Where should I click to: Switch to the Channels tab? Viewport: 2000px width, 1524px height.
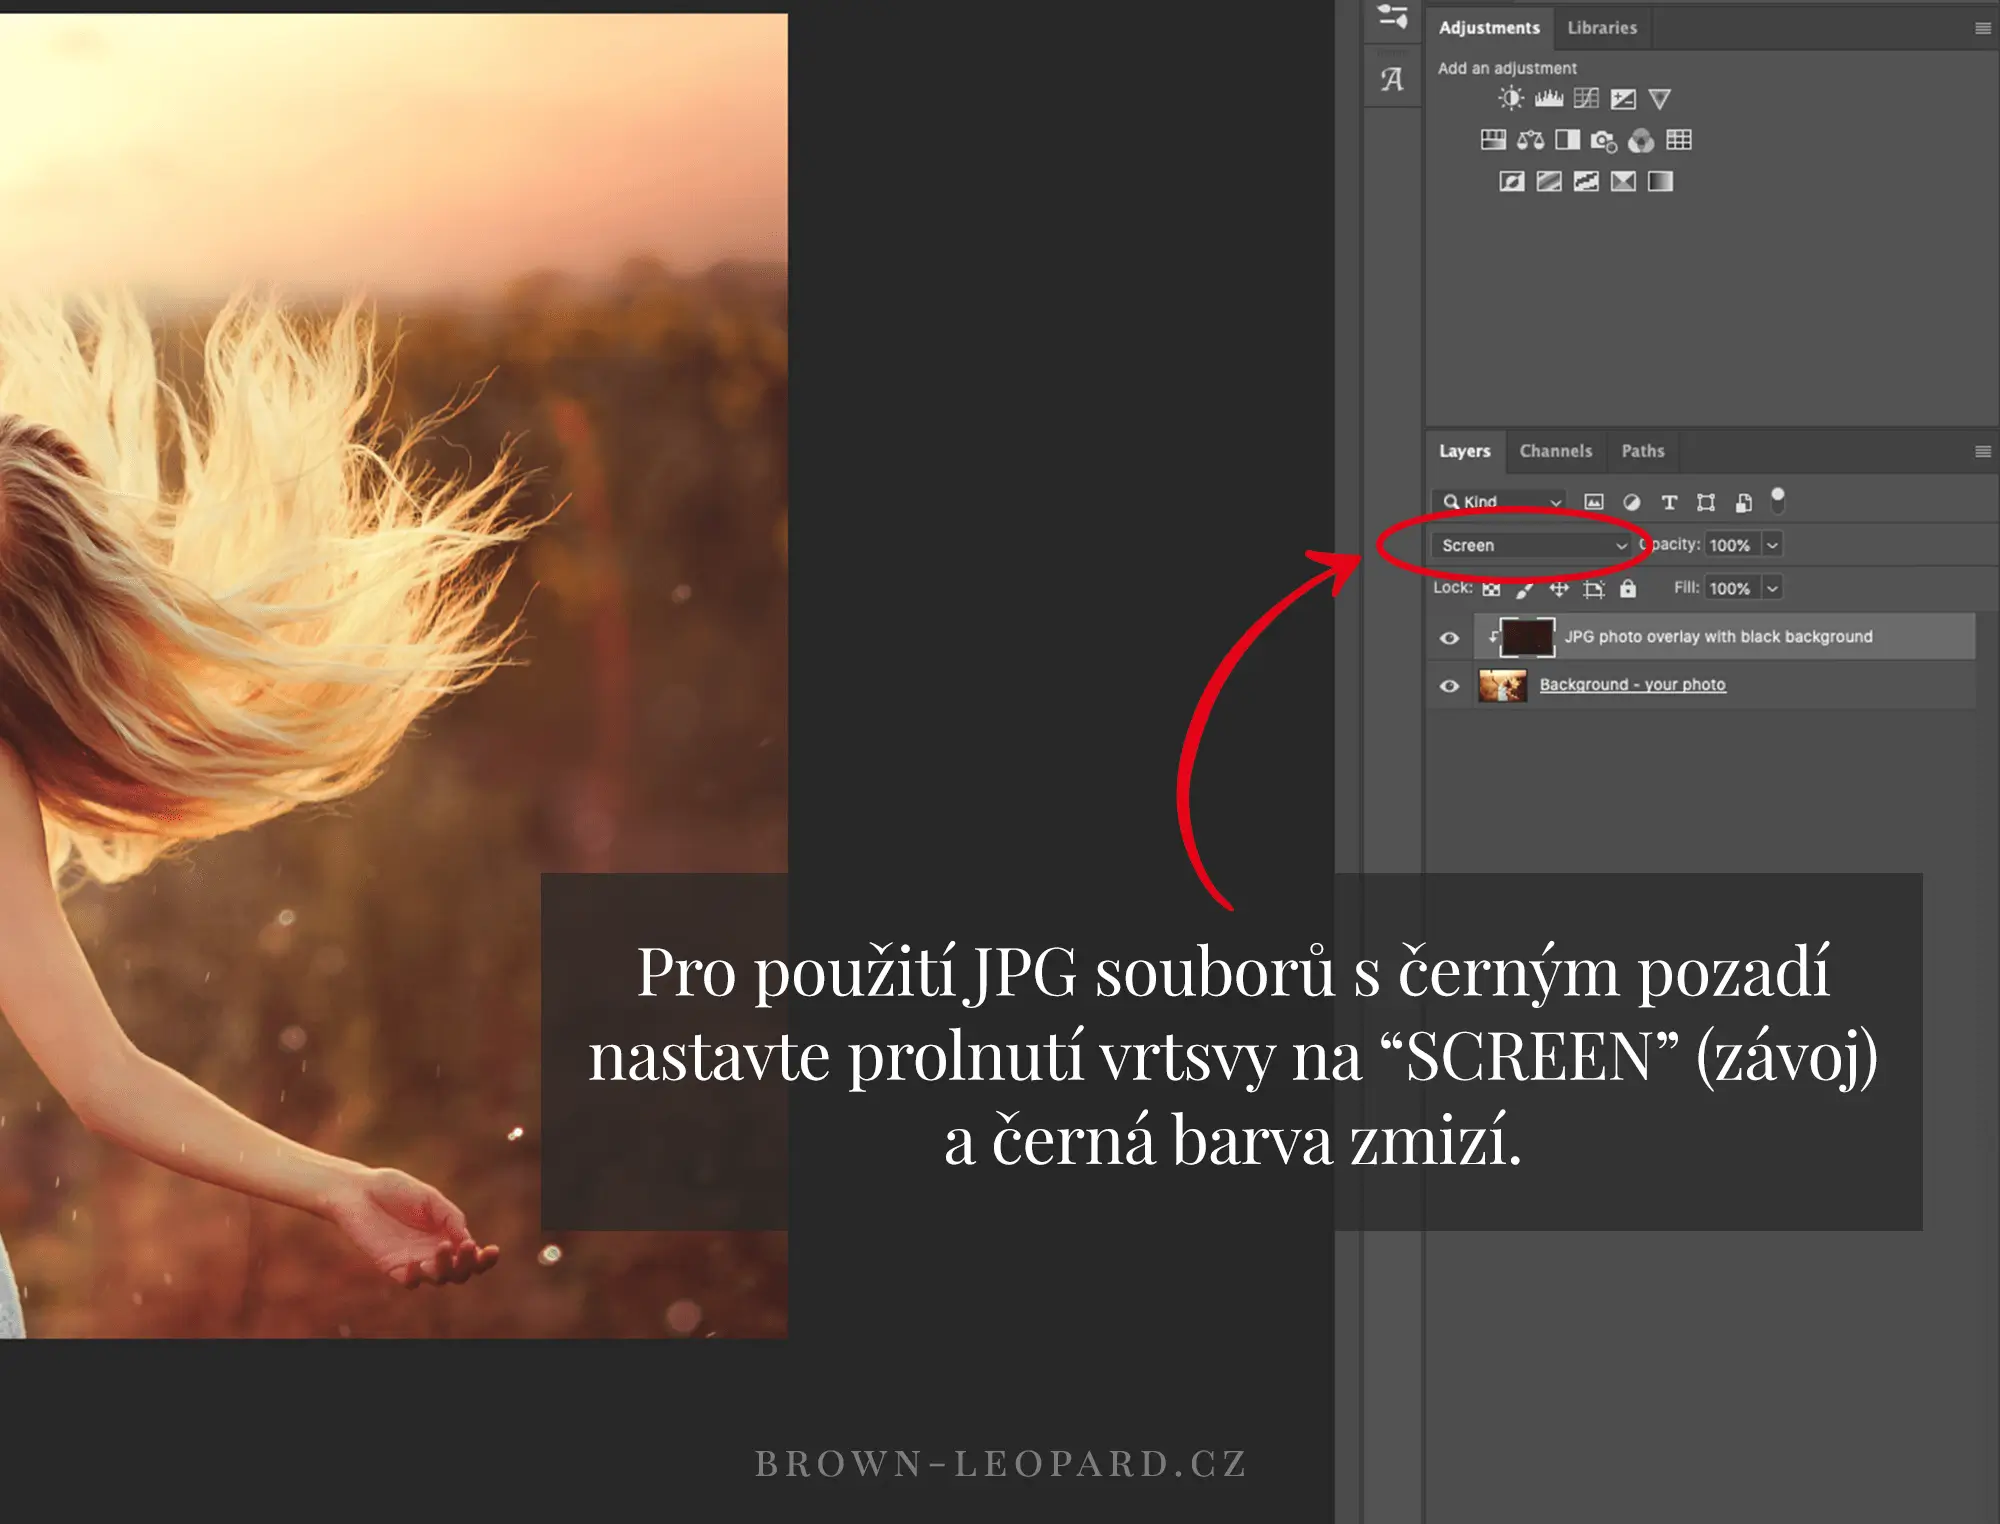pyautogui.click(x=1555, y=451)
